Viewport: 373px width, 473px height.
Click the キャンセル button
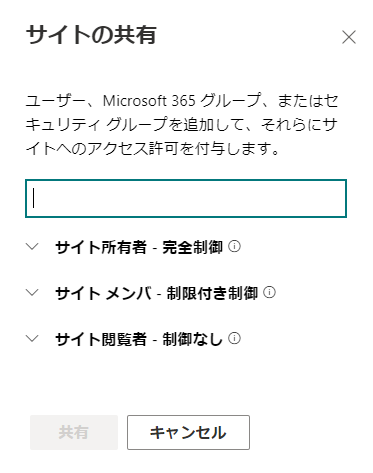(188, 432)
